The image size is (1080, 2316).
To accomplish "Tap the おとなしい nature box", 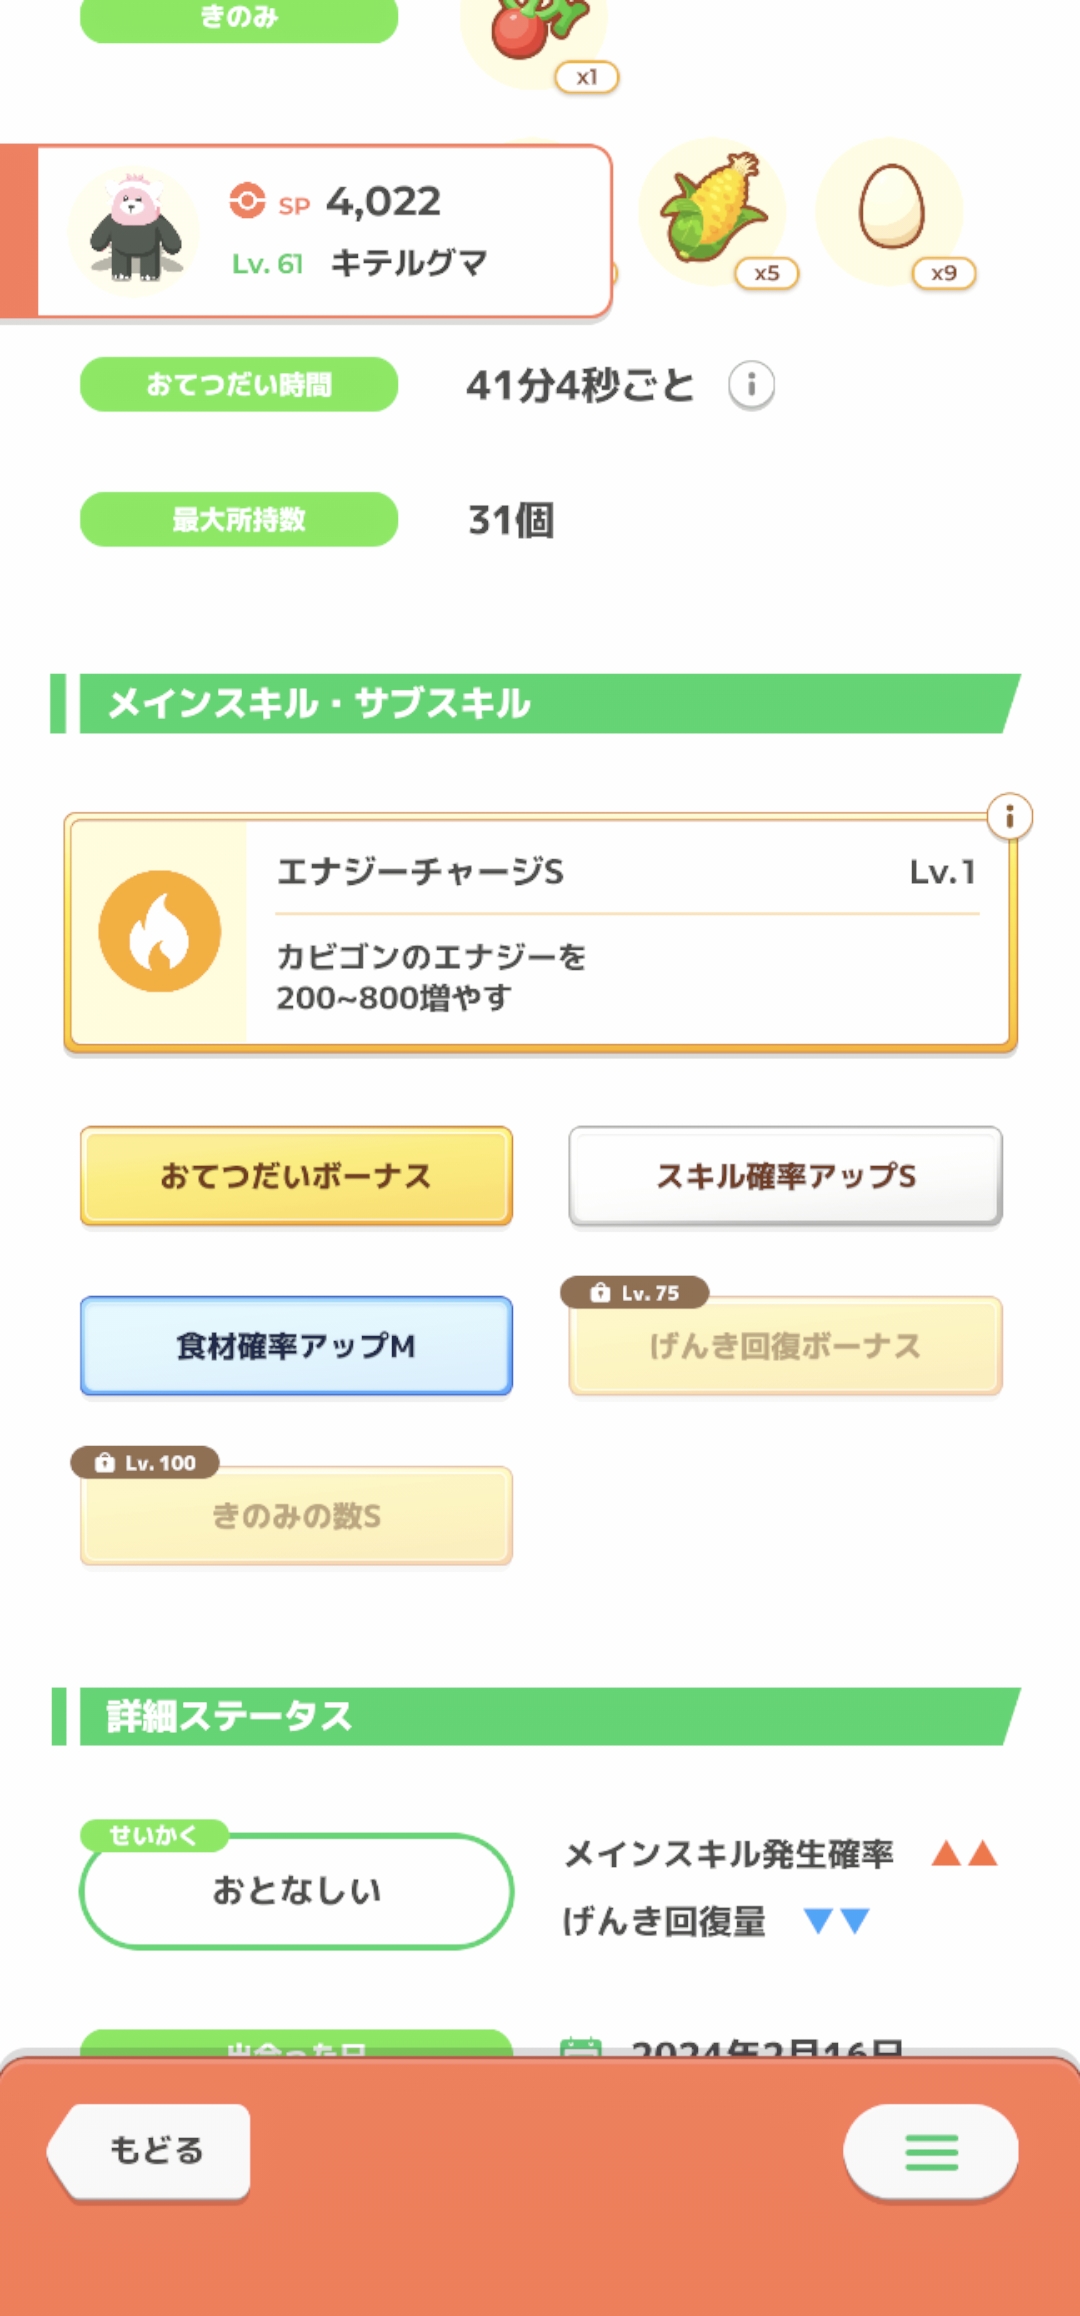I will click(296, 1891).
